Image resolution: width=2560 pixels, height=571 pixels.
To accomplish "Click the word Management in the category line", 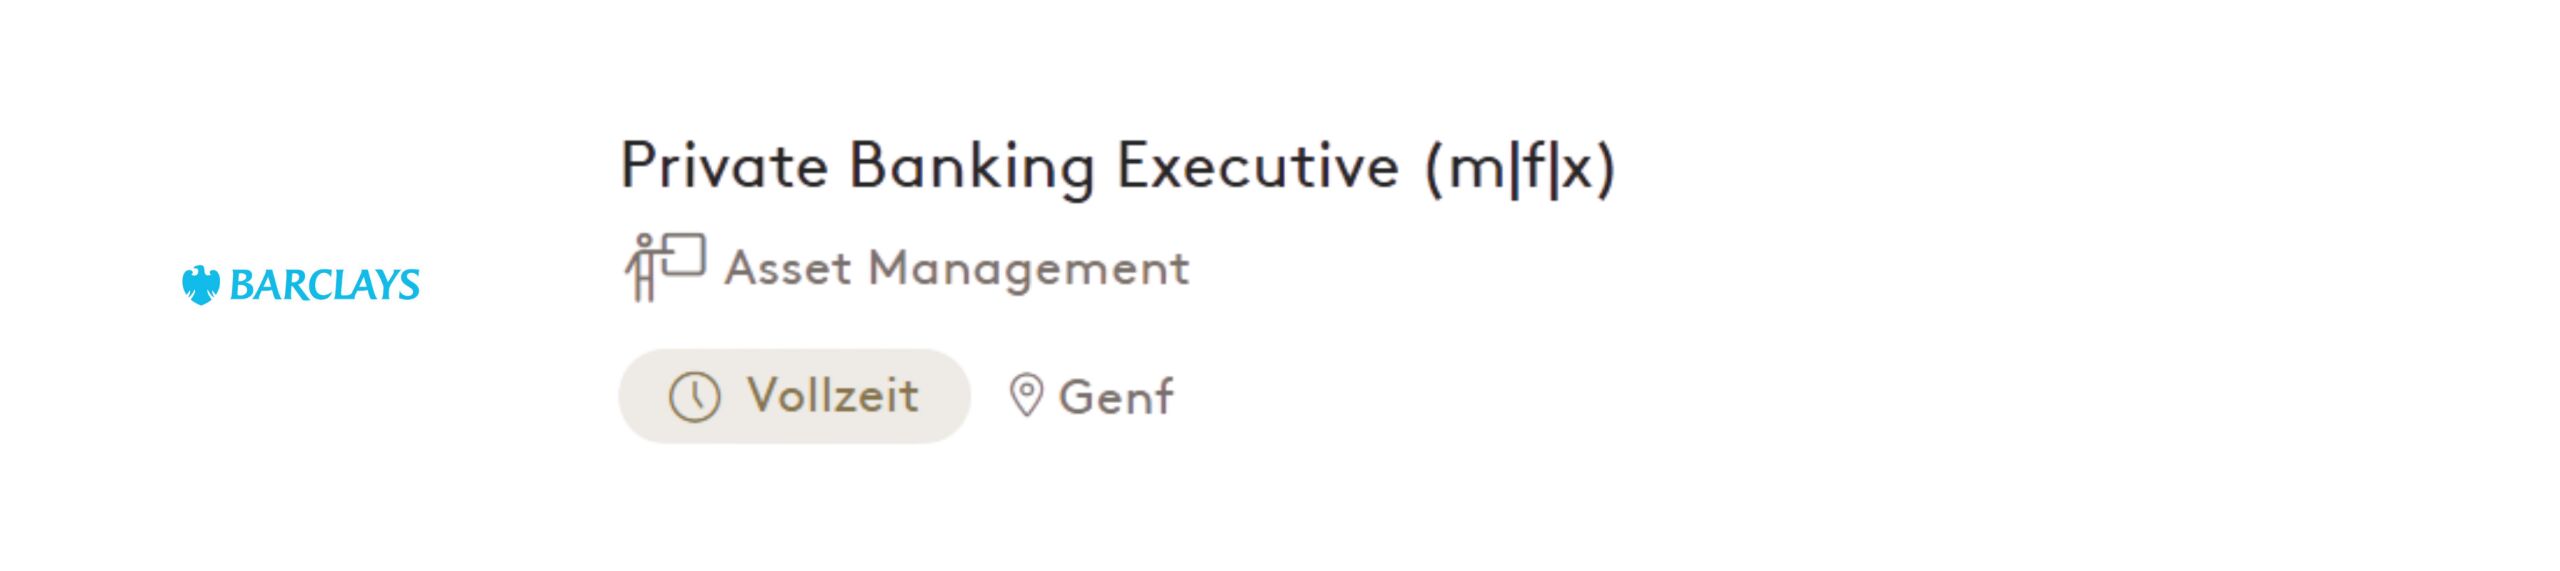I will (x=1029, y=269).
